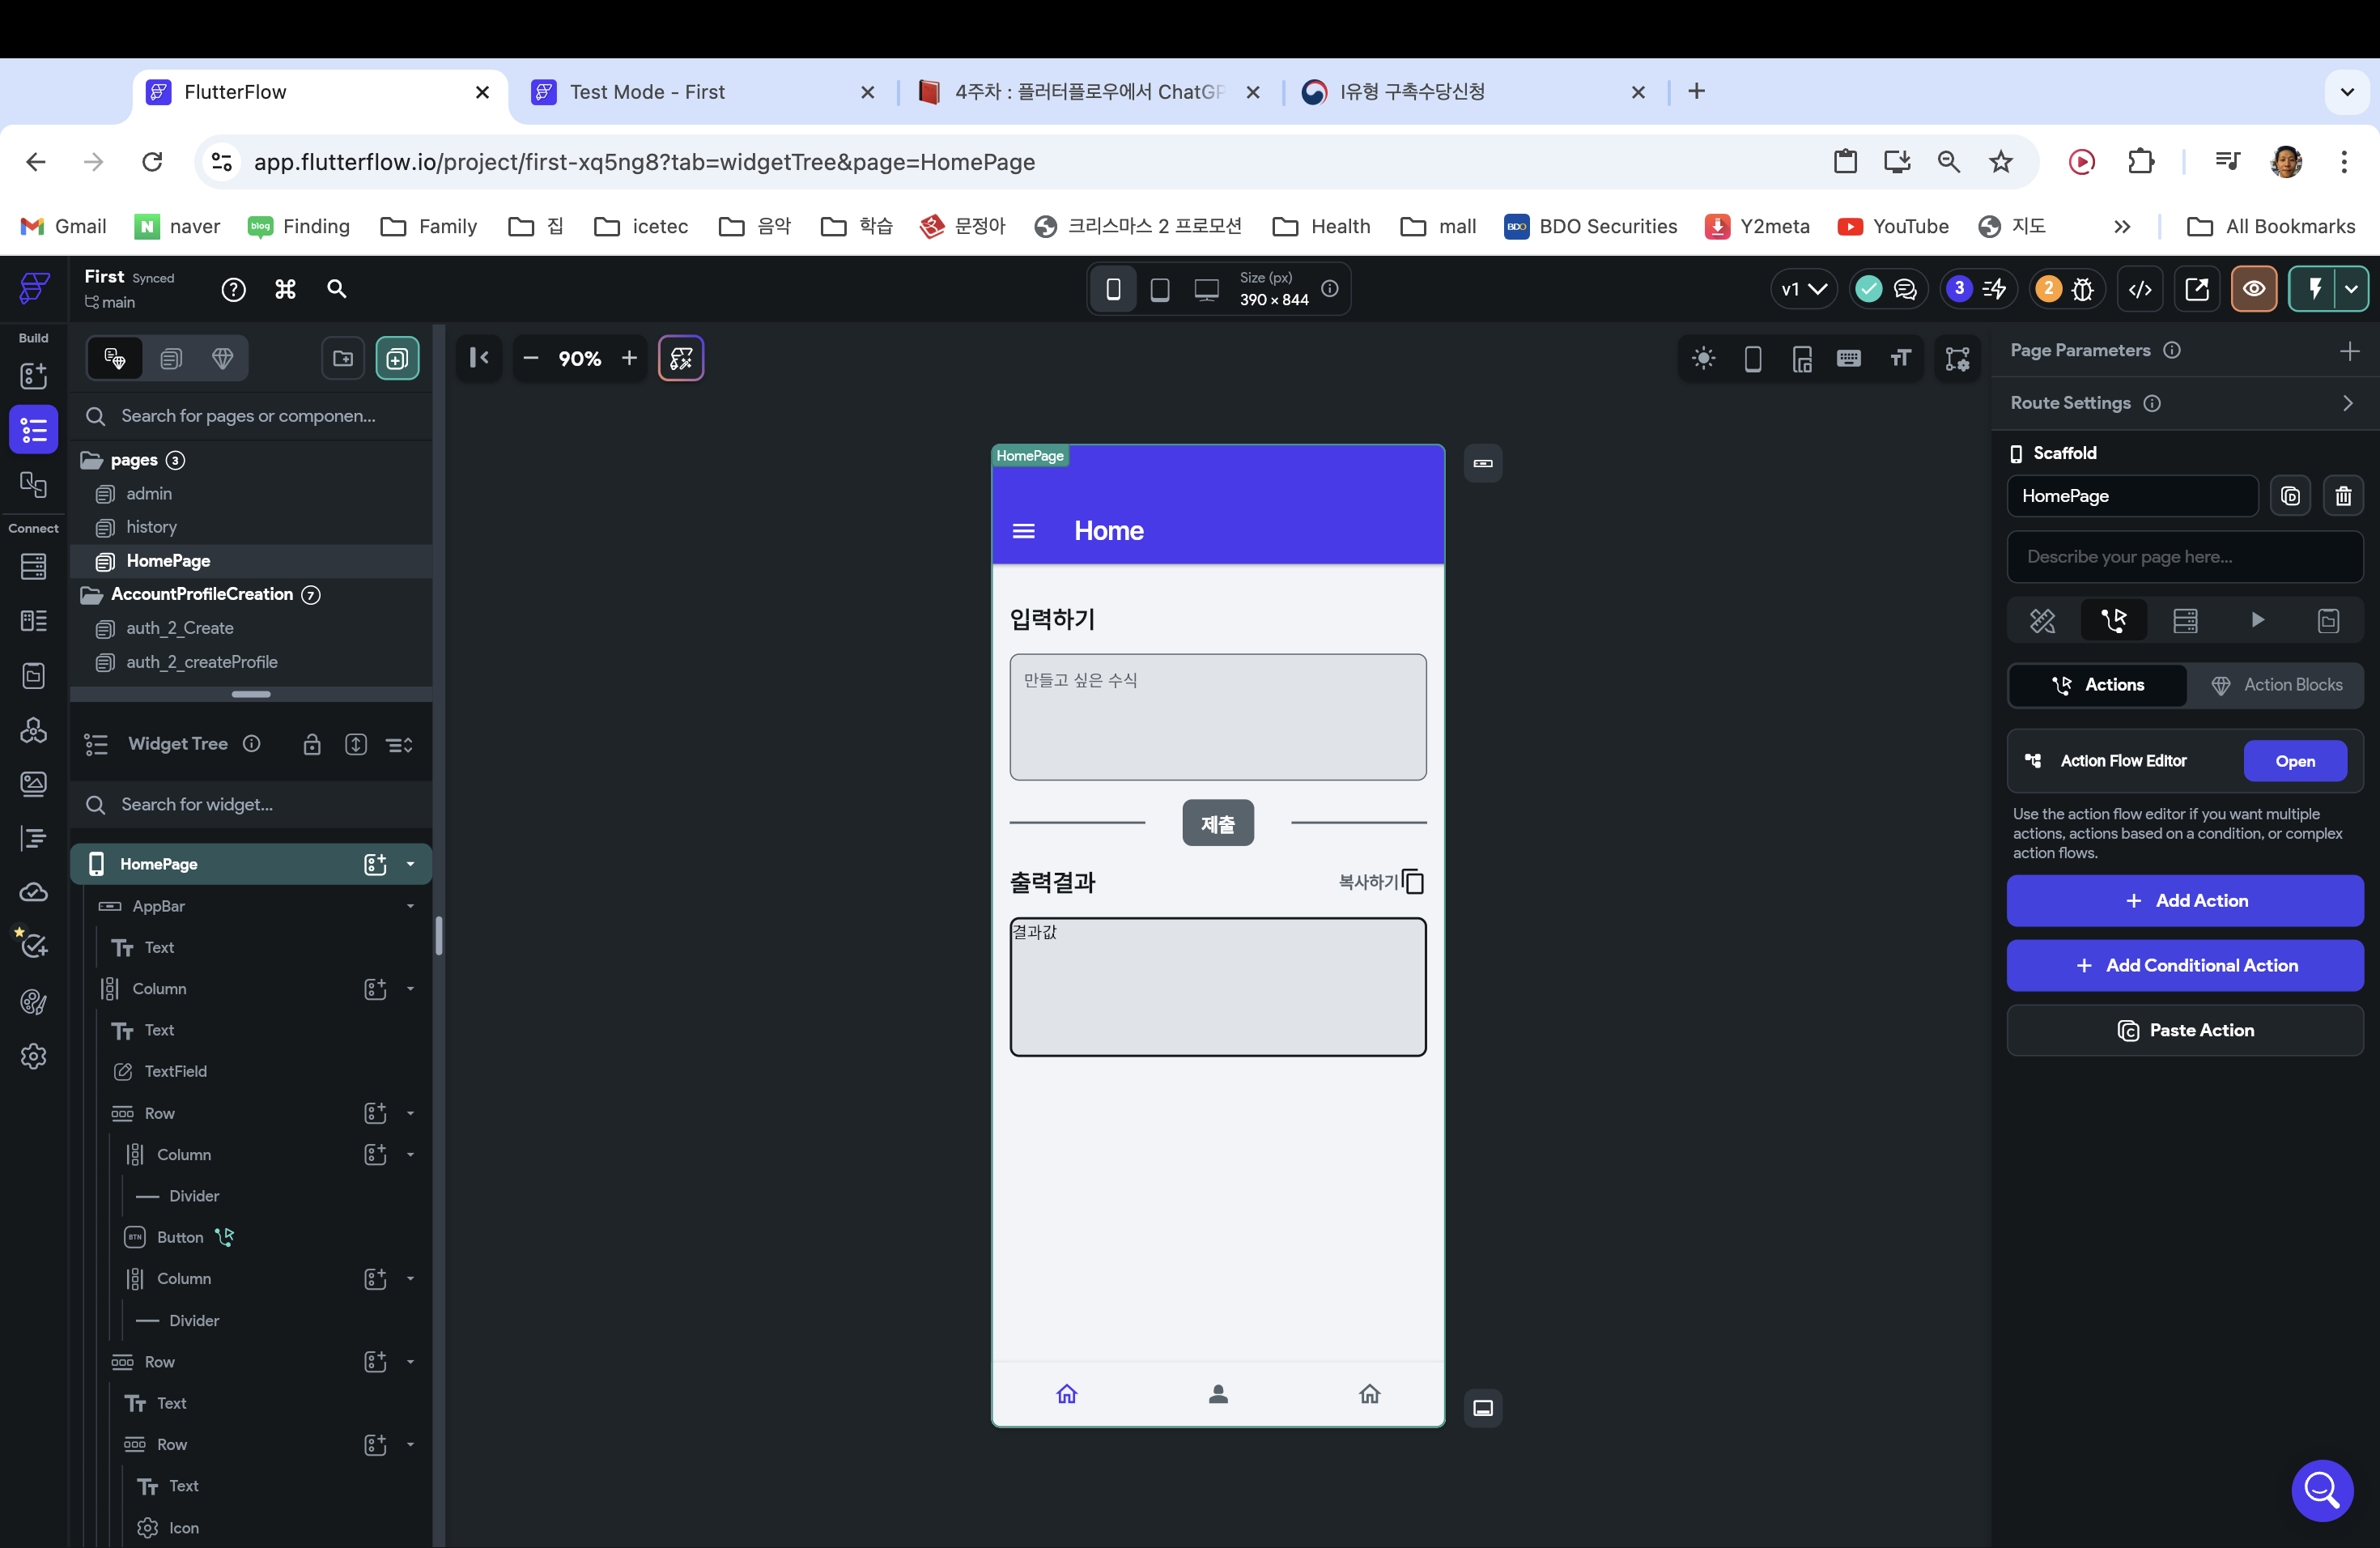
Task: Launch test mode with lightning icon
Action: coord(2314,290)
